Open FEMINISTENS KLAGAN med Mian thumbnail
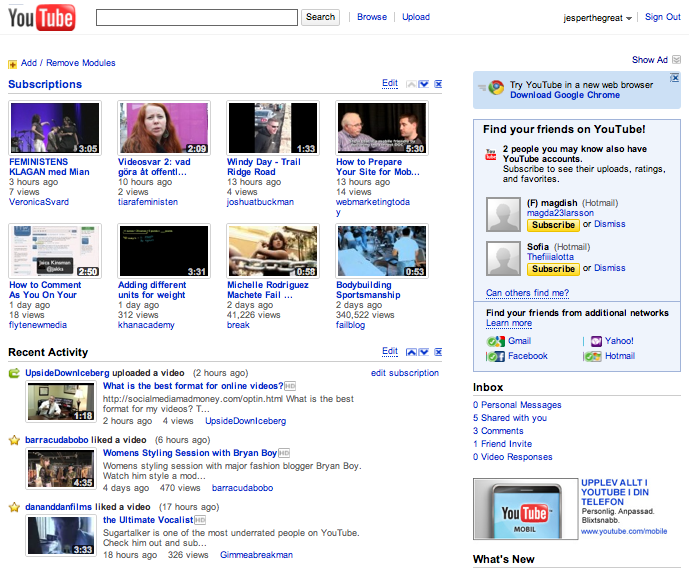 point(55,128)
